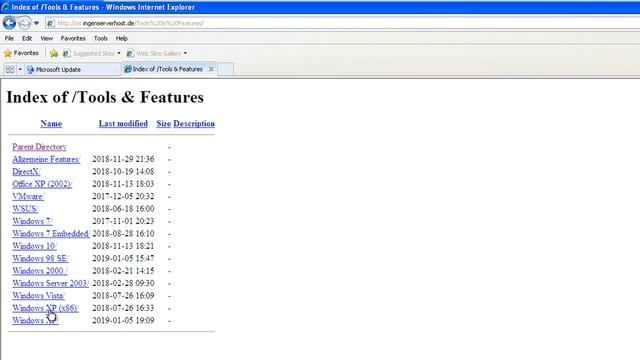Viewport: 640px width, 360px height.
Task: Open the Windows Vista folder link
Action: (x=38, y=296)
